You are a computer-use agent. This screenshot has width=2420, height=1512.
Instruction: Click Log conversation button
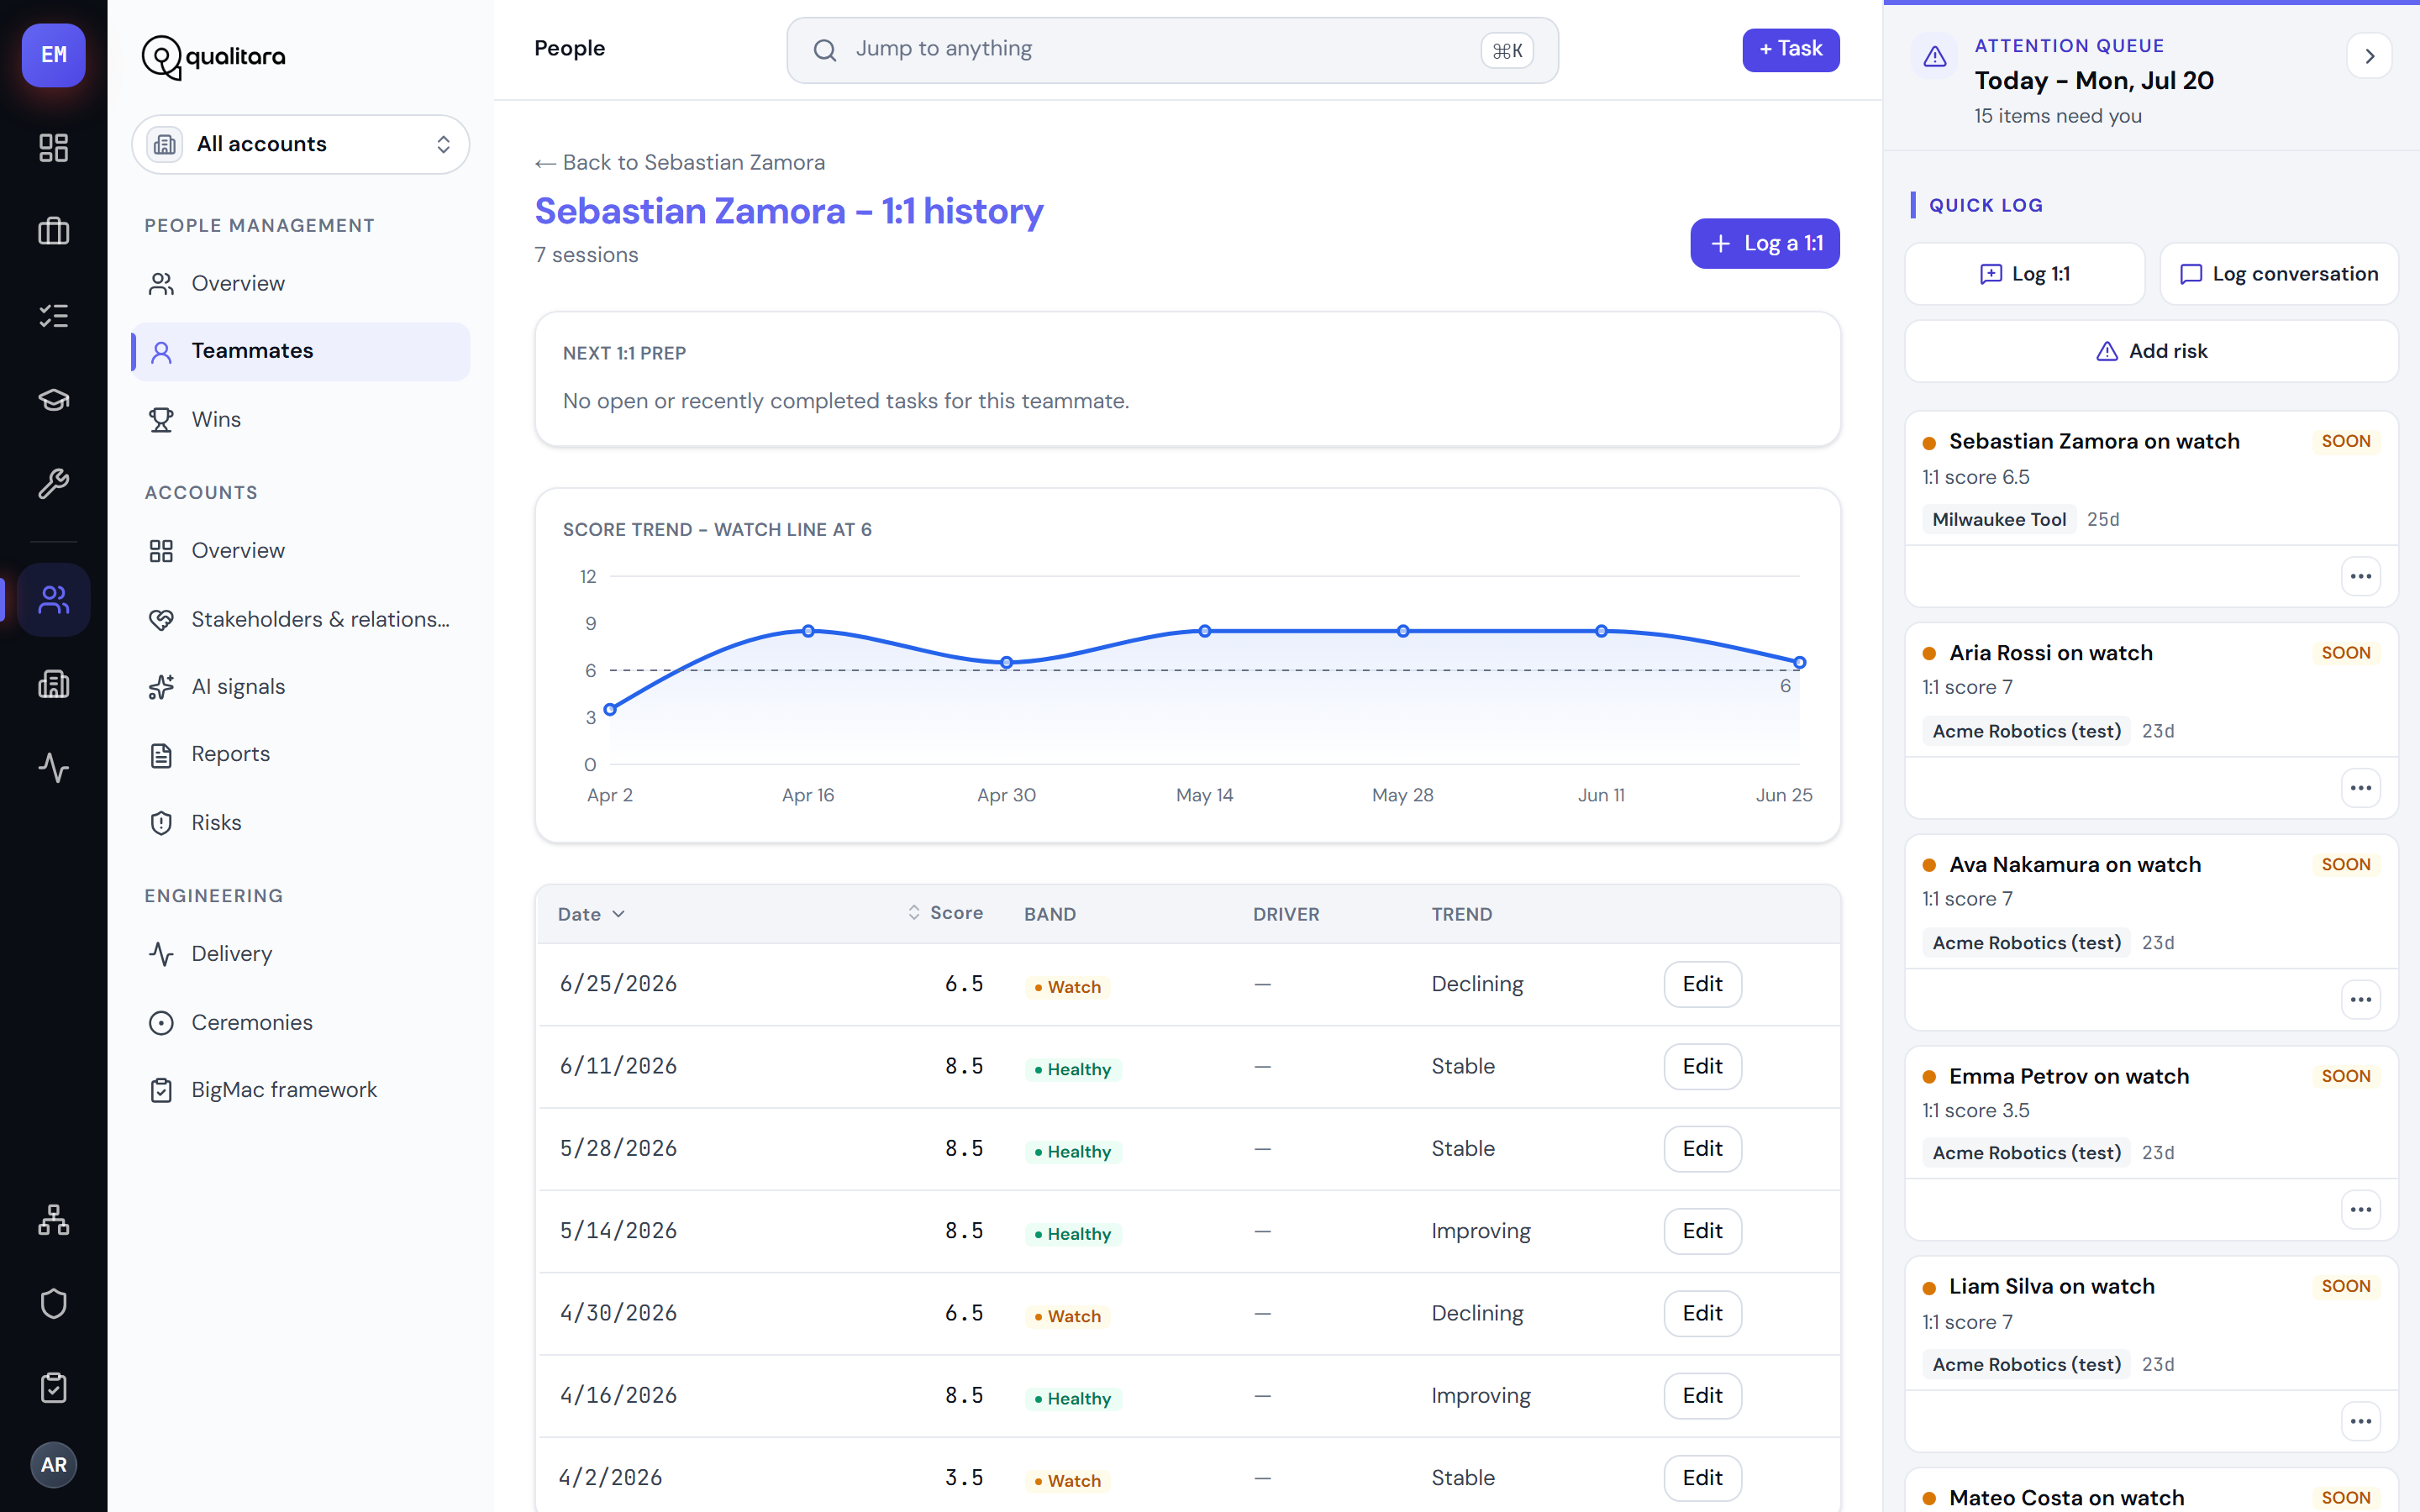tap(2279, 274)
